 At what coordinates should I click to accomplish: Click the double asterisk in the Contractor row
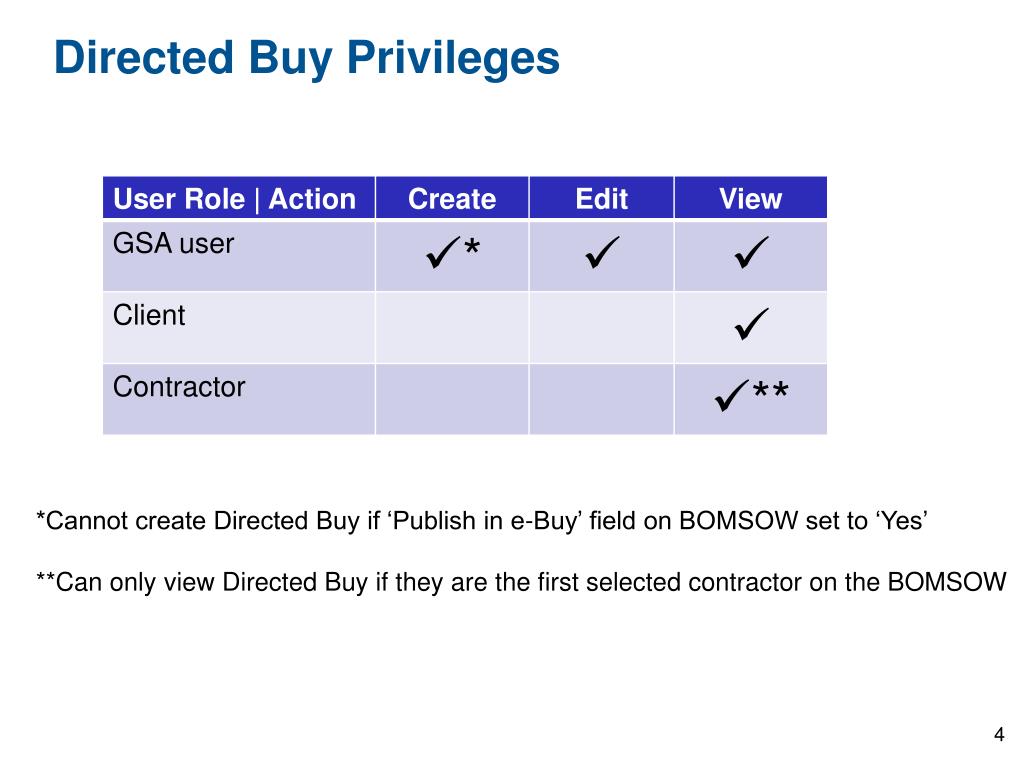point(771,391)
